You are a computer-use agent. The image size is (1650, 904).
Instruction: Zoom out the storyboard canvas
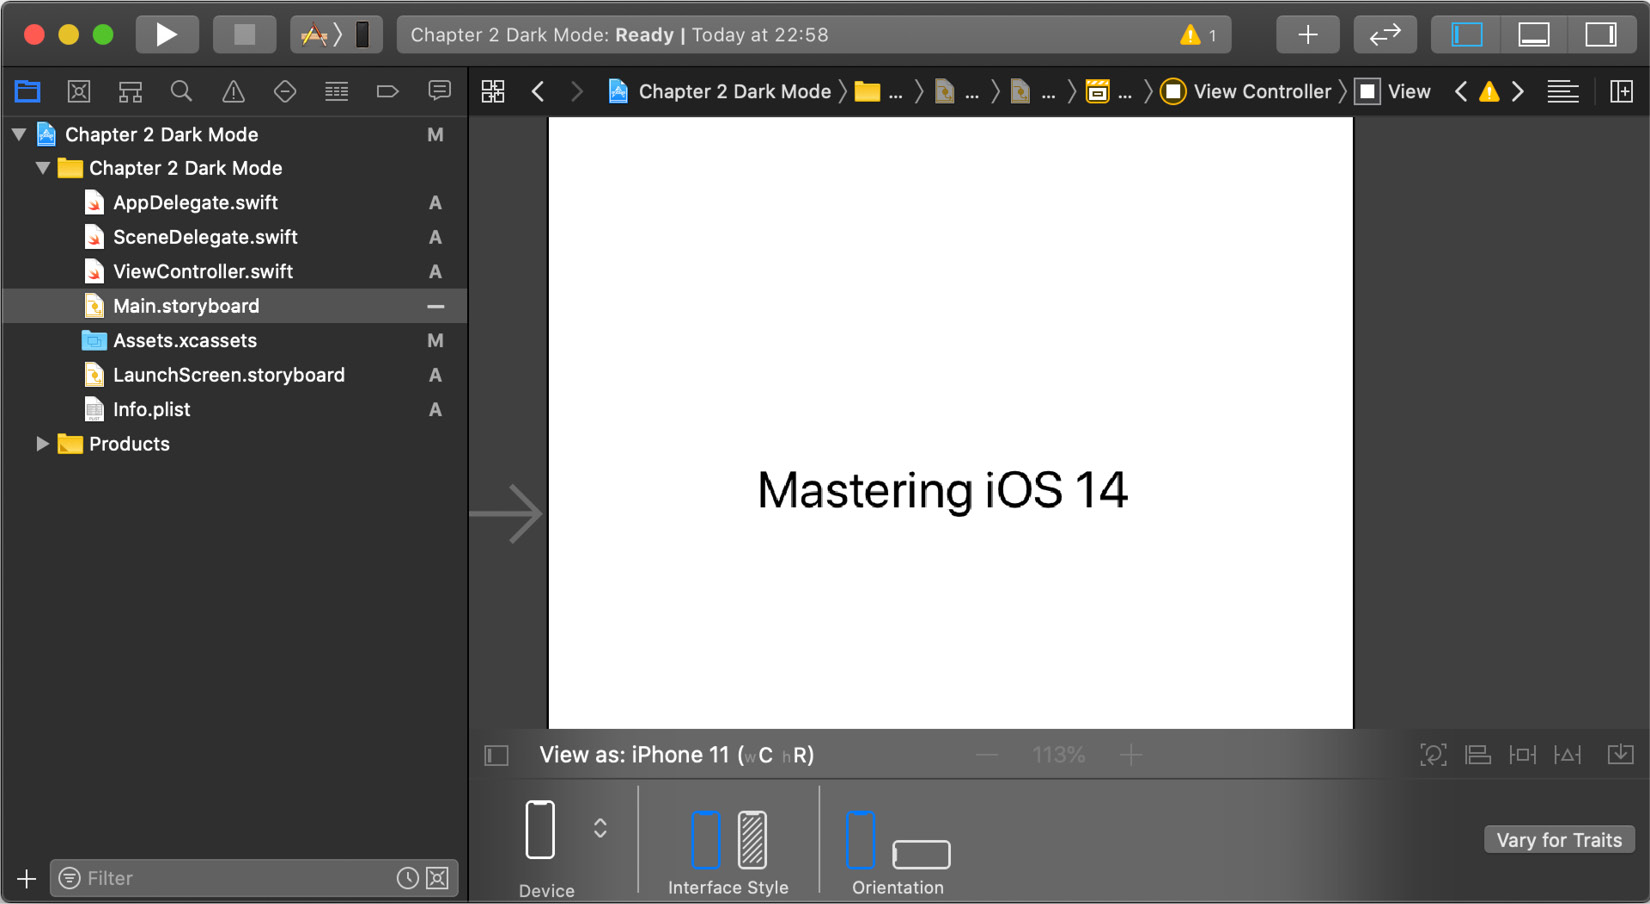[x=987, y=755]
